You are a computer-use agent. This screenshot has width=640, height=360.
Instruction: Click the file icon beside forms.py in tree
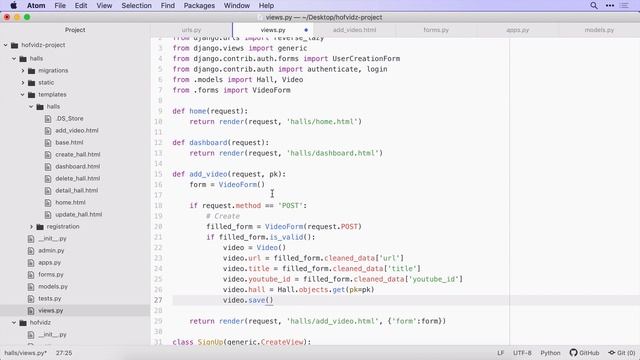point(31,275)
